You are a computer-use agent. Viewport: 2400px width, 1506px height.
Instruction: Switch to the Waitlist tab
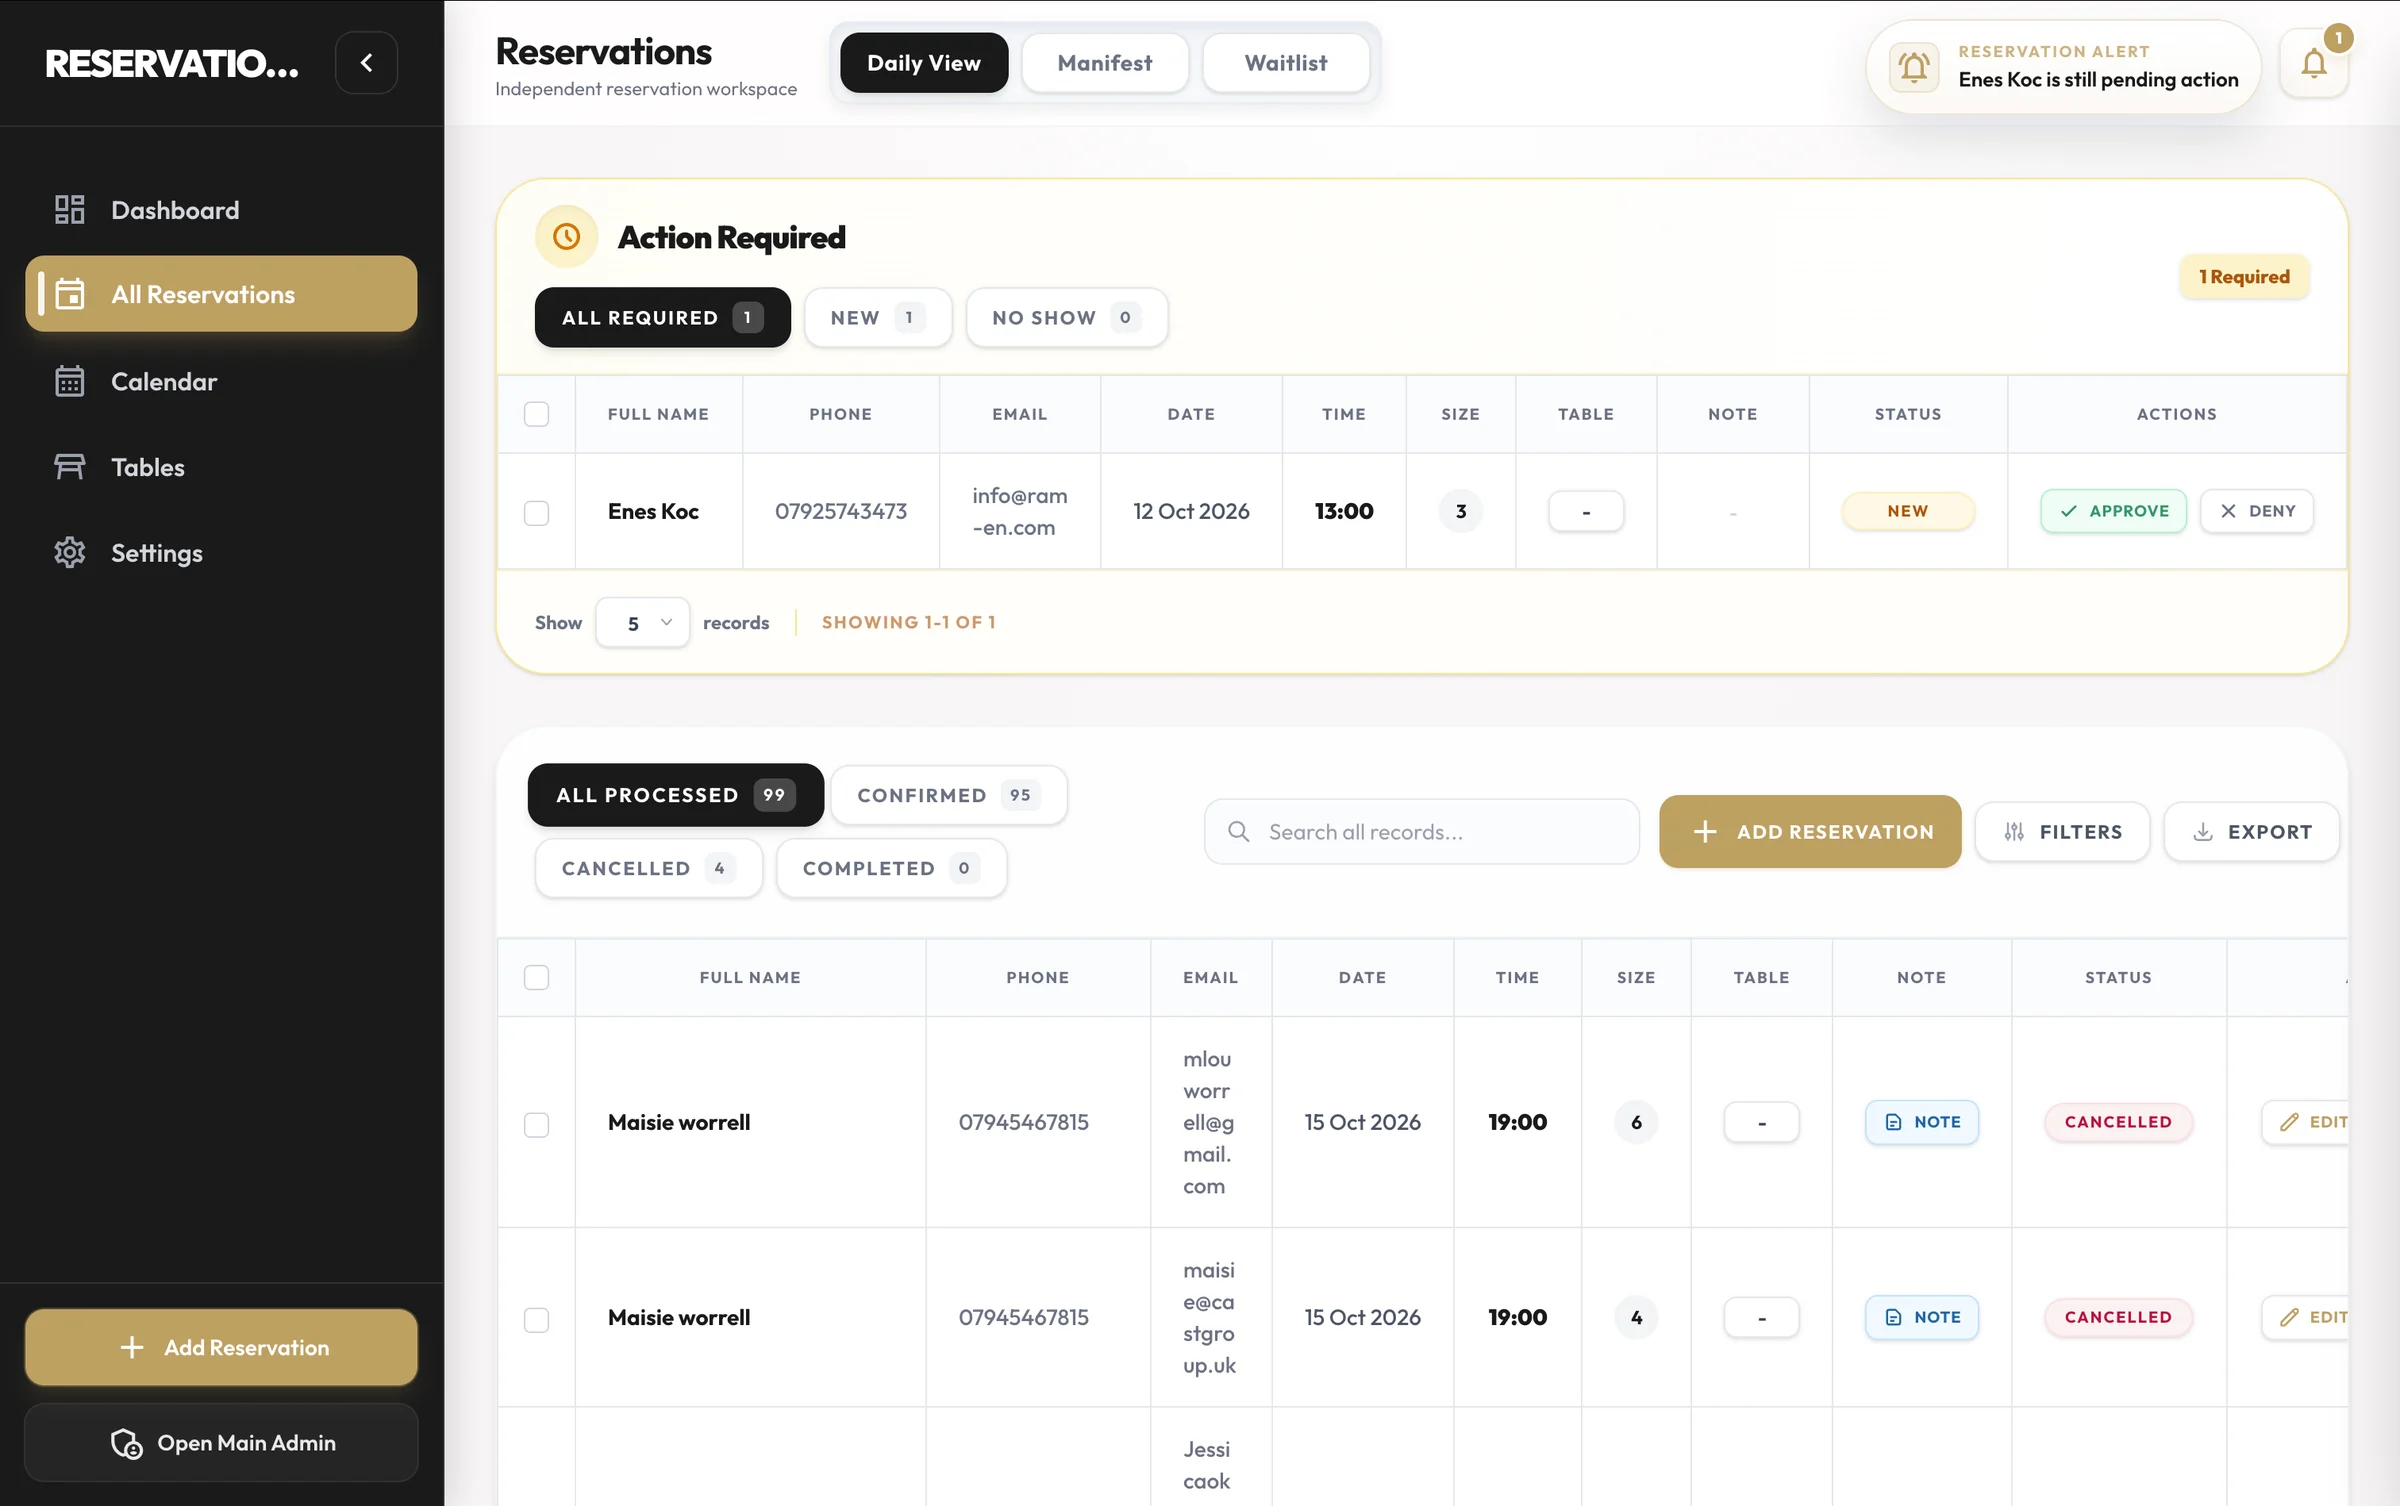click(1286, 63)
